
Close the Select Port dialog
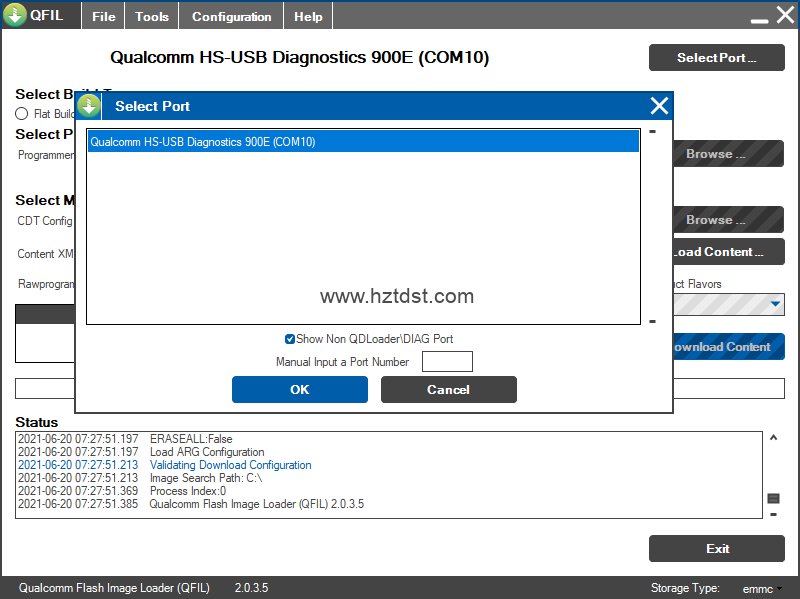pyautogui.click(x=659, y=106)
